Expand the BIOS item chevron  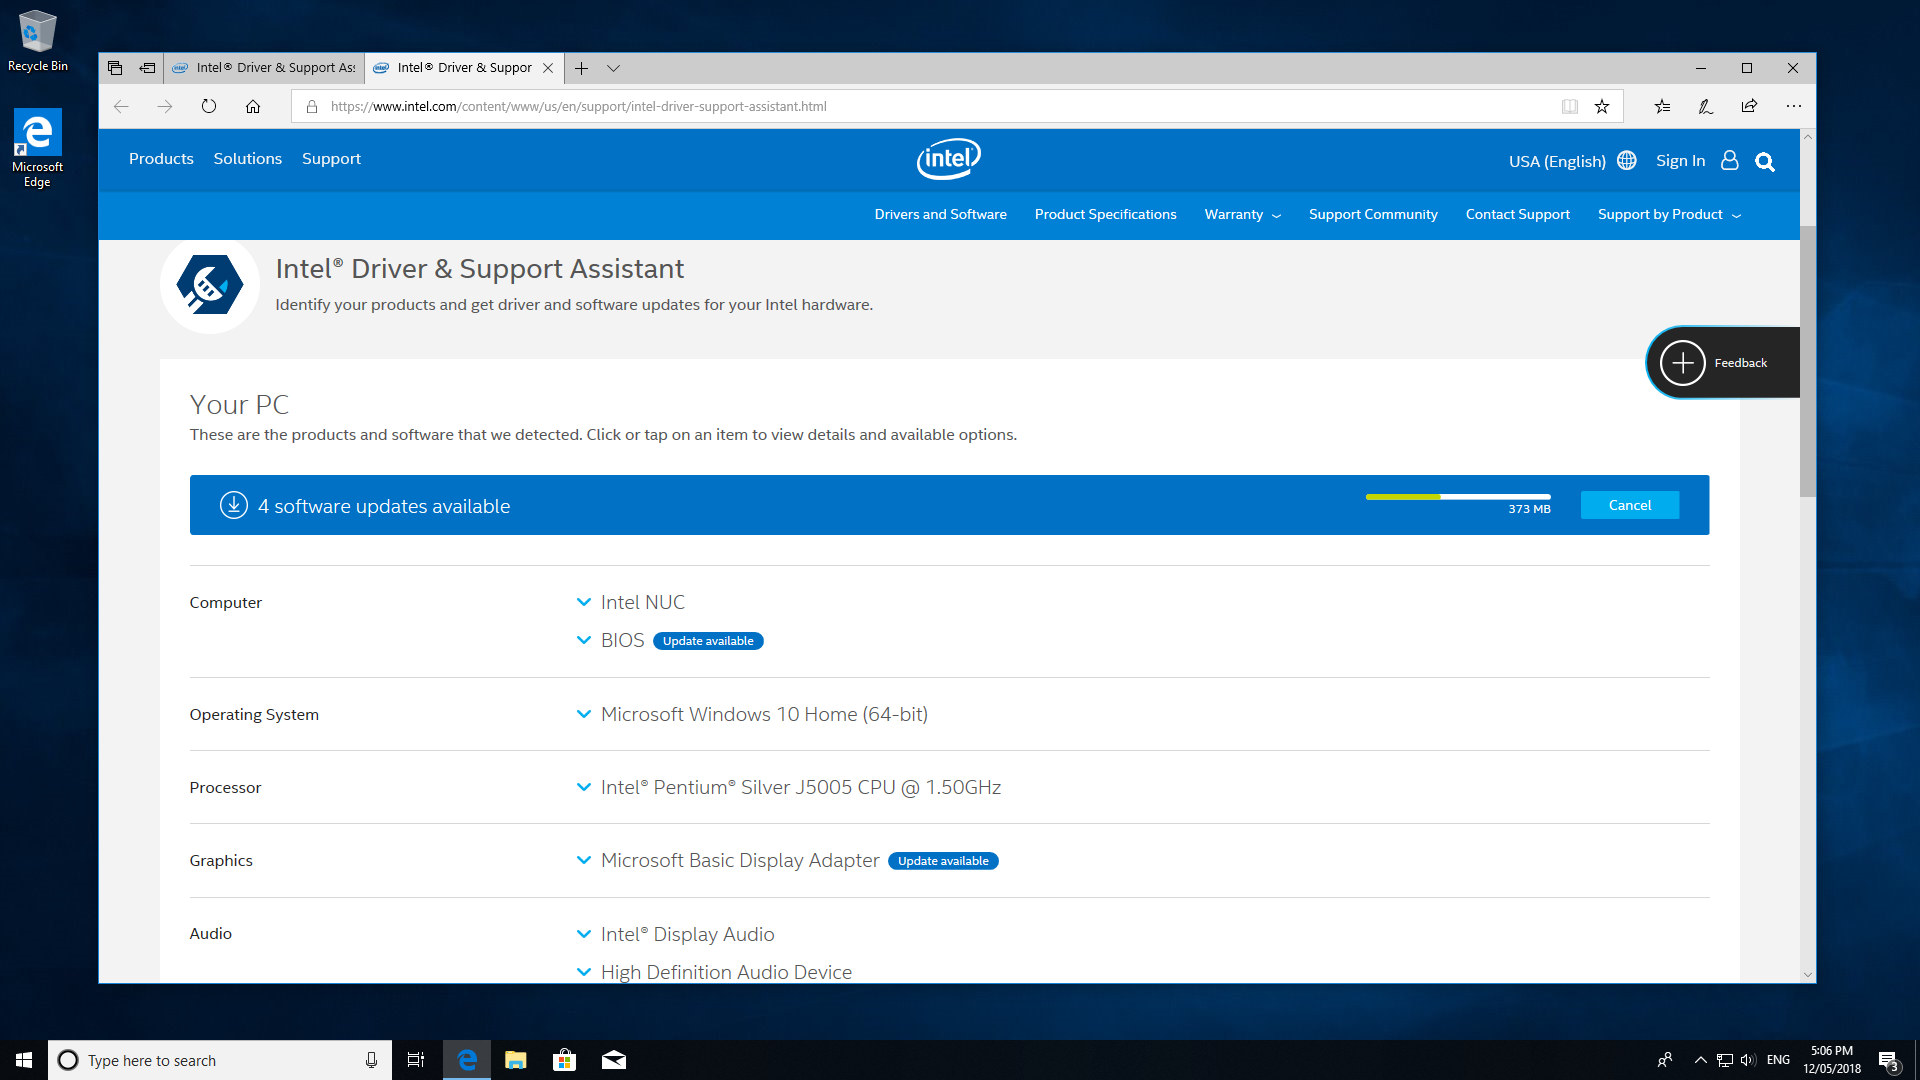tap(584, 640)
